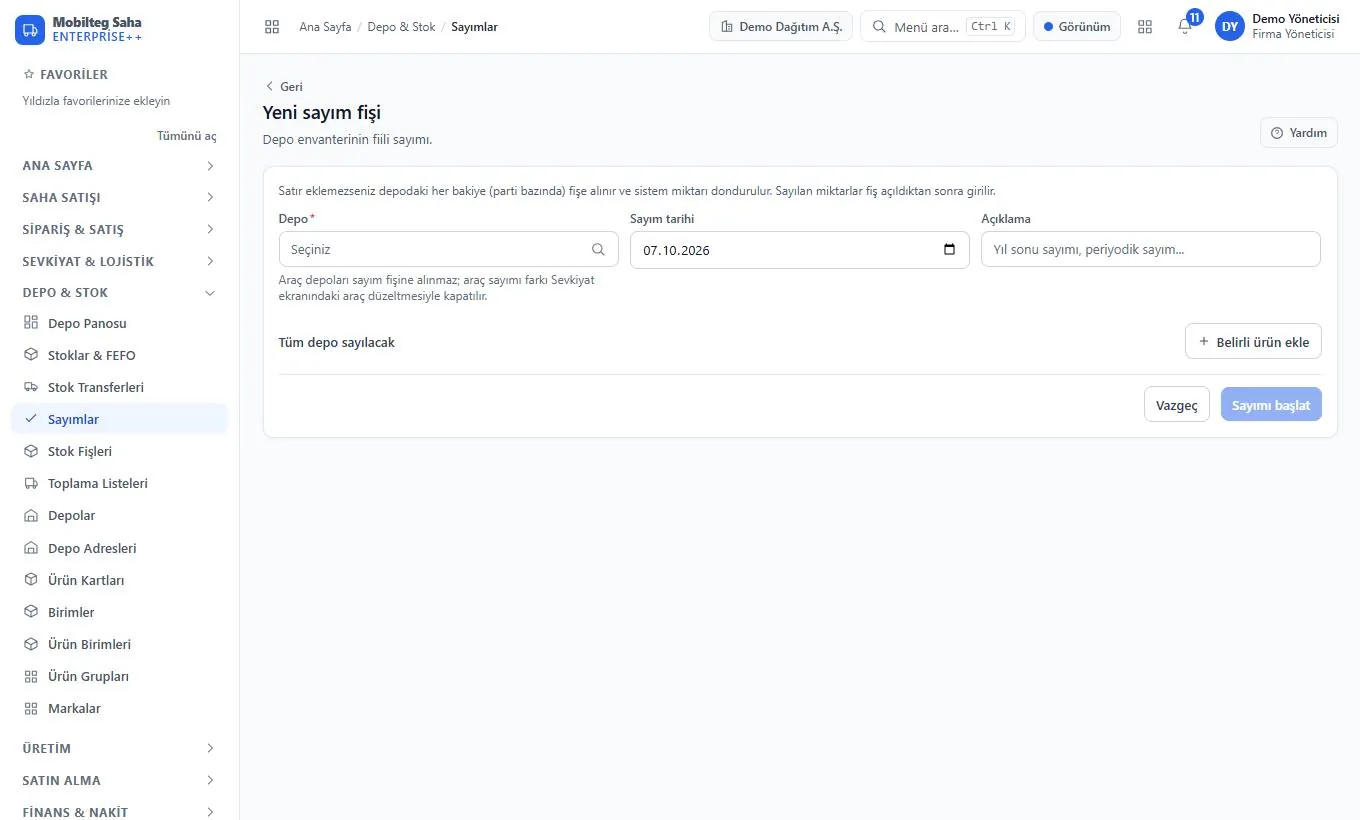Screen dimensions: 1360x820
Task: Click the Vazgeç button
Action: coord(1177,405)
